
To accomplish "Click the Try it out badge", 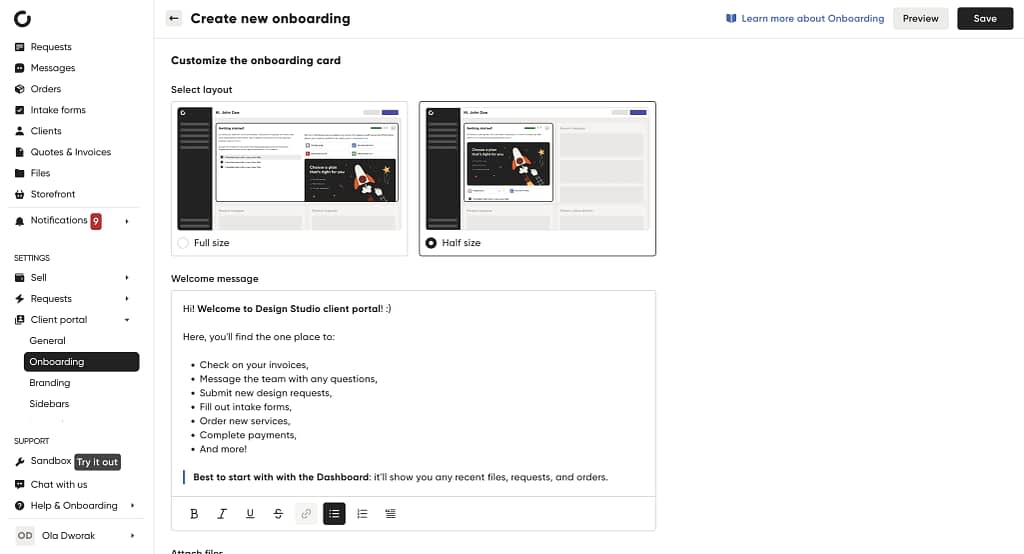I will tap(97, 462).
